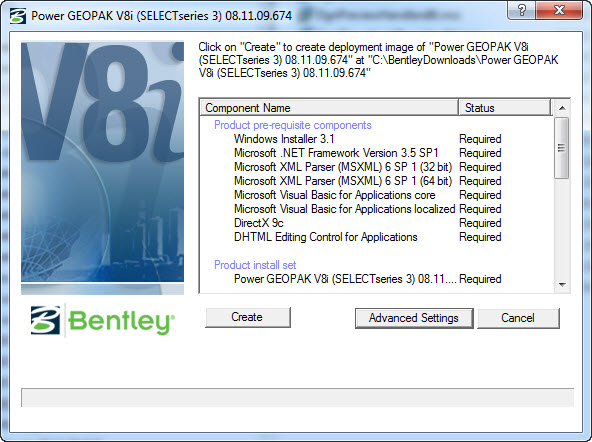The height and width of the screenshot is (442, 592).
Task: Click the scrollbar down arrow in the component list
Action: point(562,285)
